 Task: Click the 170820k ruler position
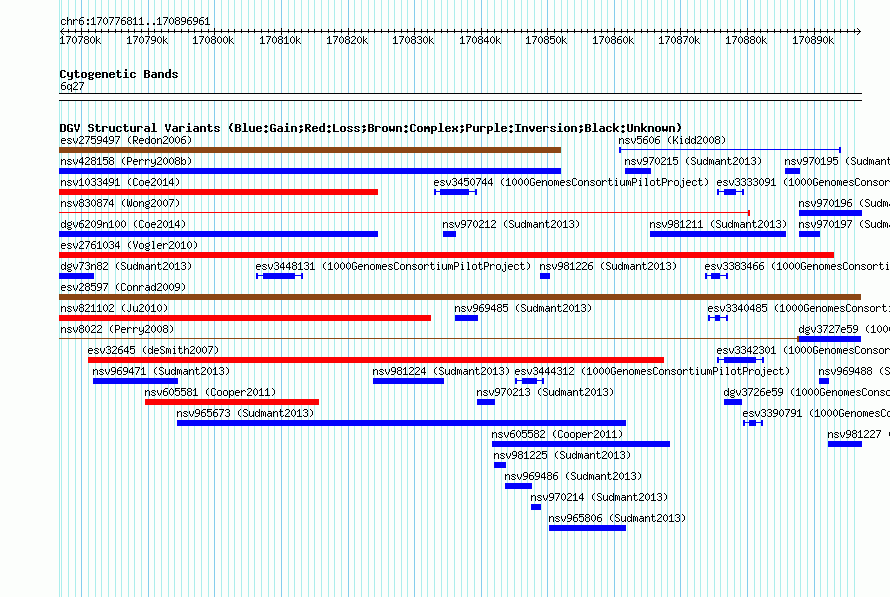tap(347, 40)
